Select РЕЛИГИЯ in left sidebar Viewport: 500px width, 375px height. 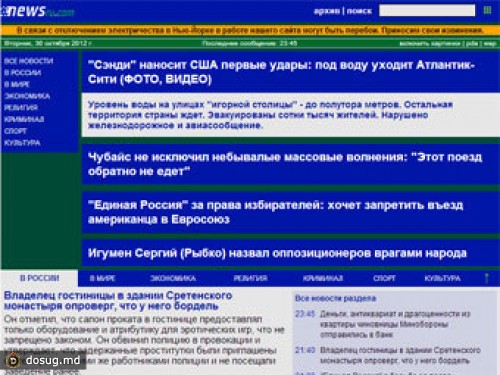click(x=21, y=108)
